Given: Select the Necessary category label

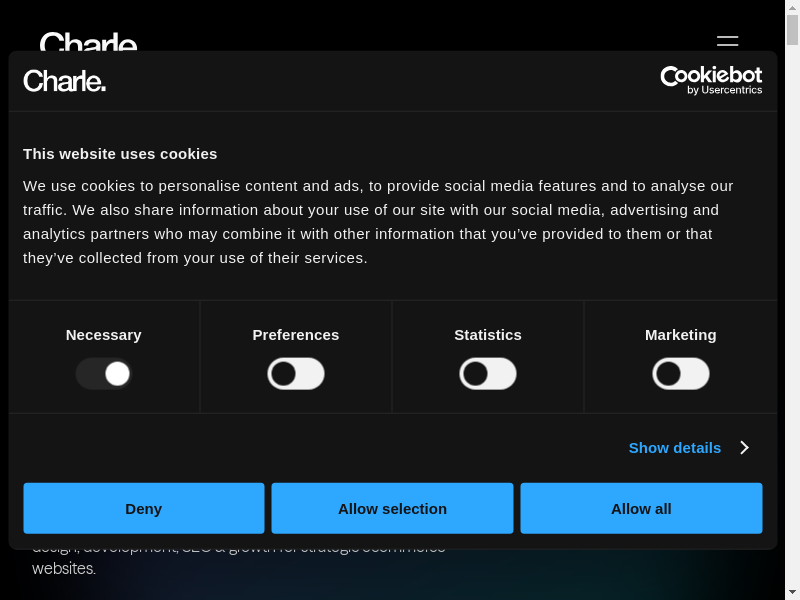Looking at the screenshot, I should pyautogui.click(x=104, y=335).
